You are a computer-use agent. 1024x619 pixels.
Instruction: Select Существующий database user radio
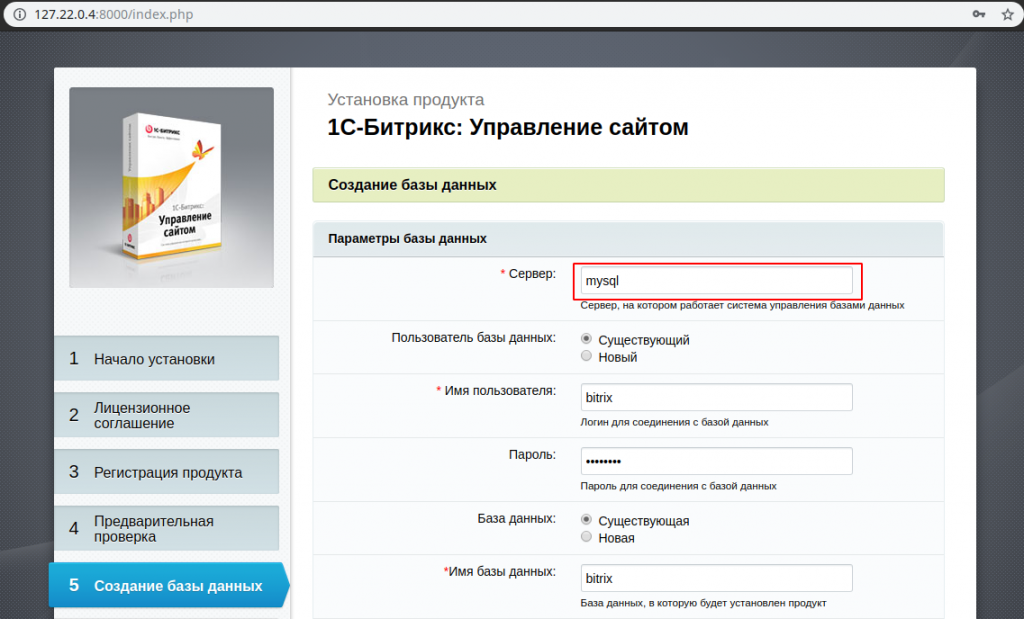(586, 339)
